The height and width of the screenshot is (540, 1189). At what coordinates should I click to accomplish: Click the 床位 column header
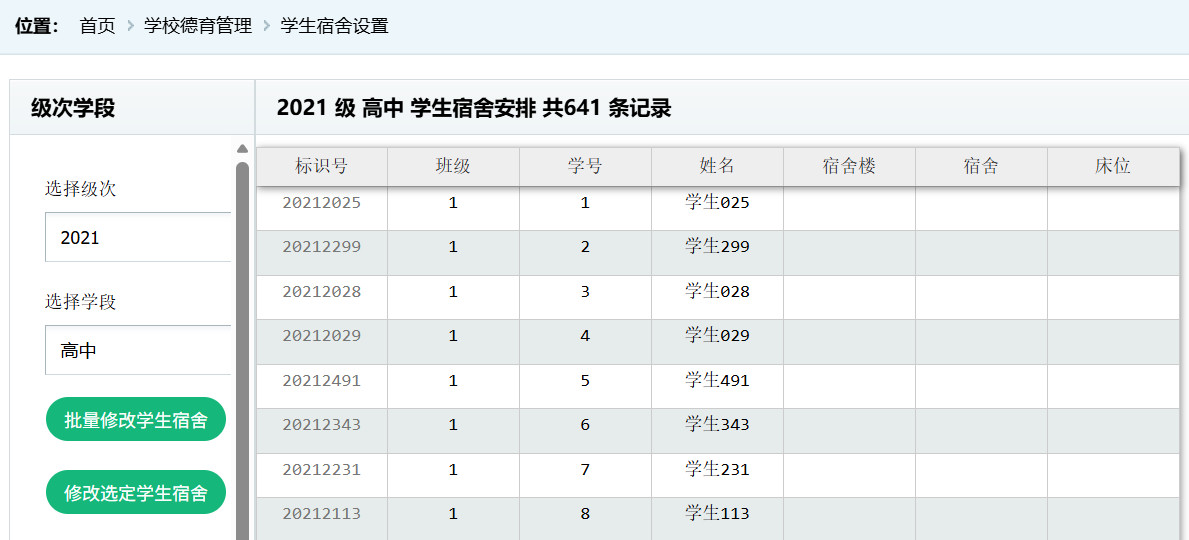(1113, 167)
